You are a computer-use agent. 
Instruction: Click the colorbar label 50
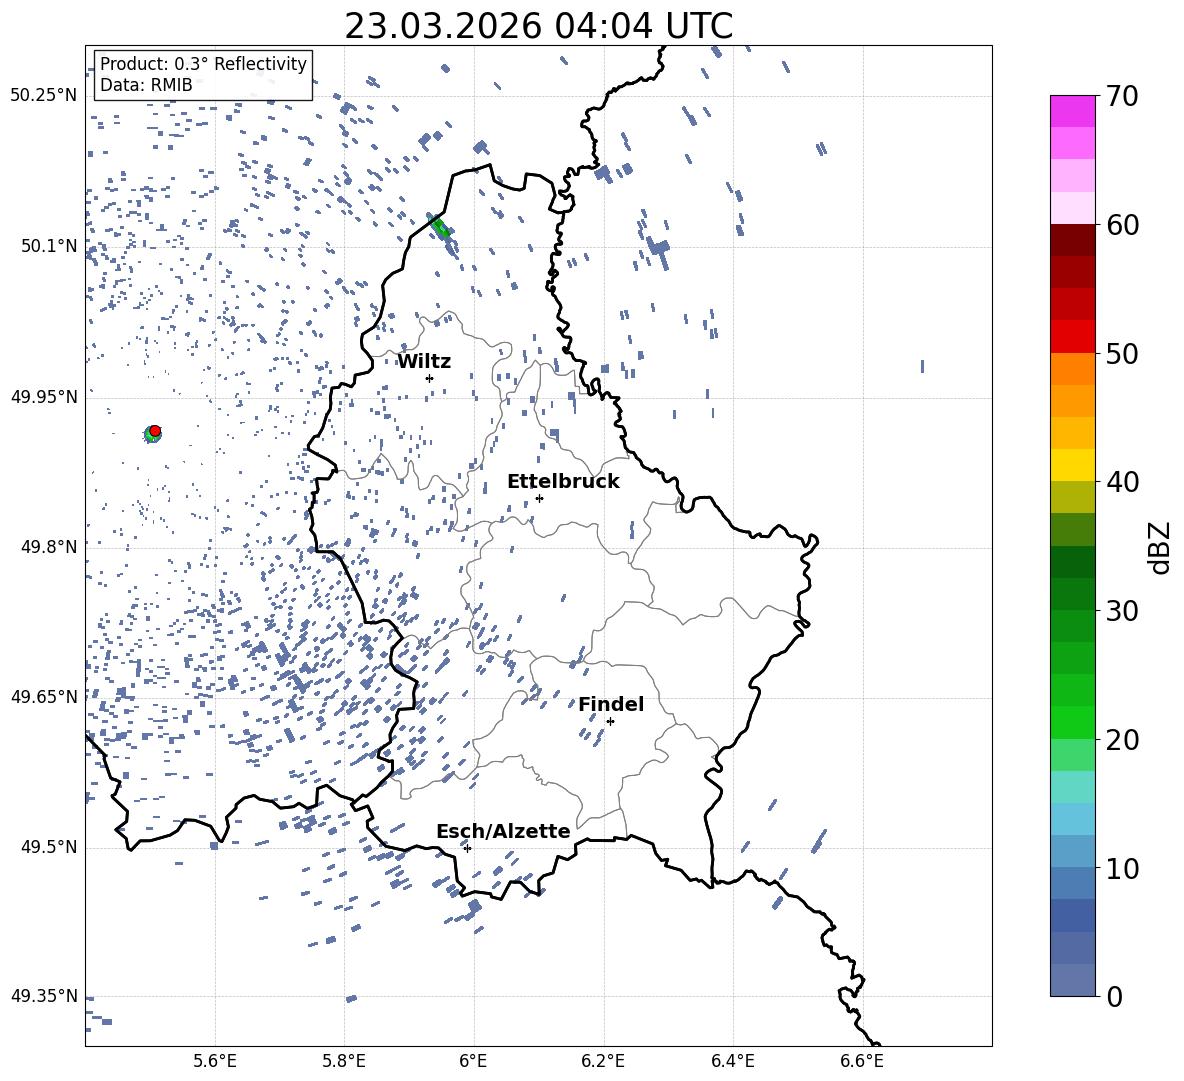click(1122, 354)
